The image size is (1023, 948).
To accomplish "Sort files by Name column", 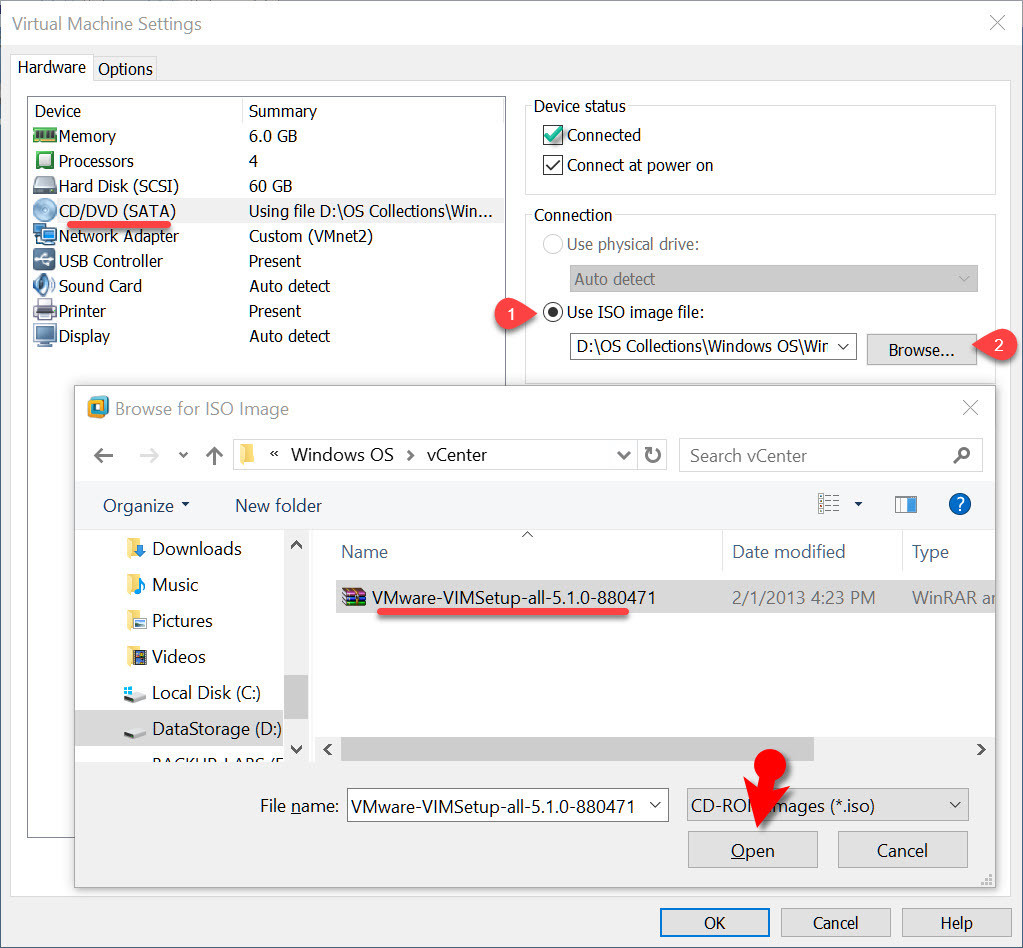I will pyautogui.click(x=365, y=552).
